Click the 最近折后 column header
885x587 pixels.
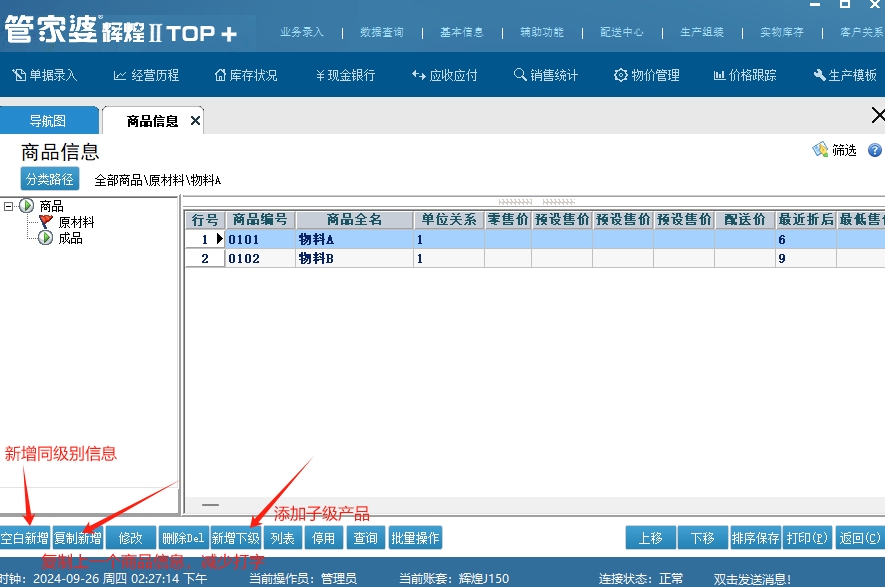click(x=806, y=220)
